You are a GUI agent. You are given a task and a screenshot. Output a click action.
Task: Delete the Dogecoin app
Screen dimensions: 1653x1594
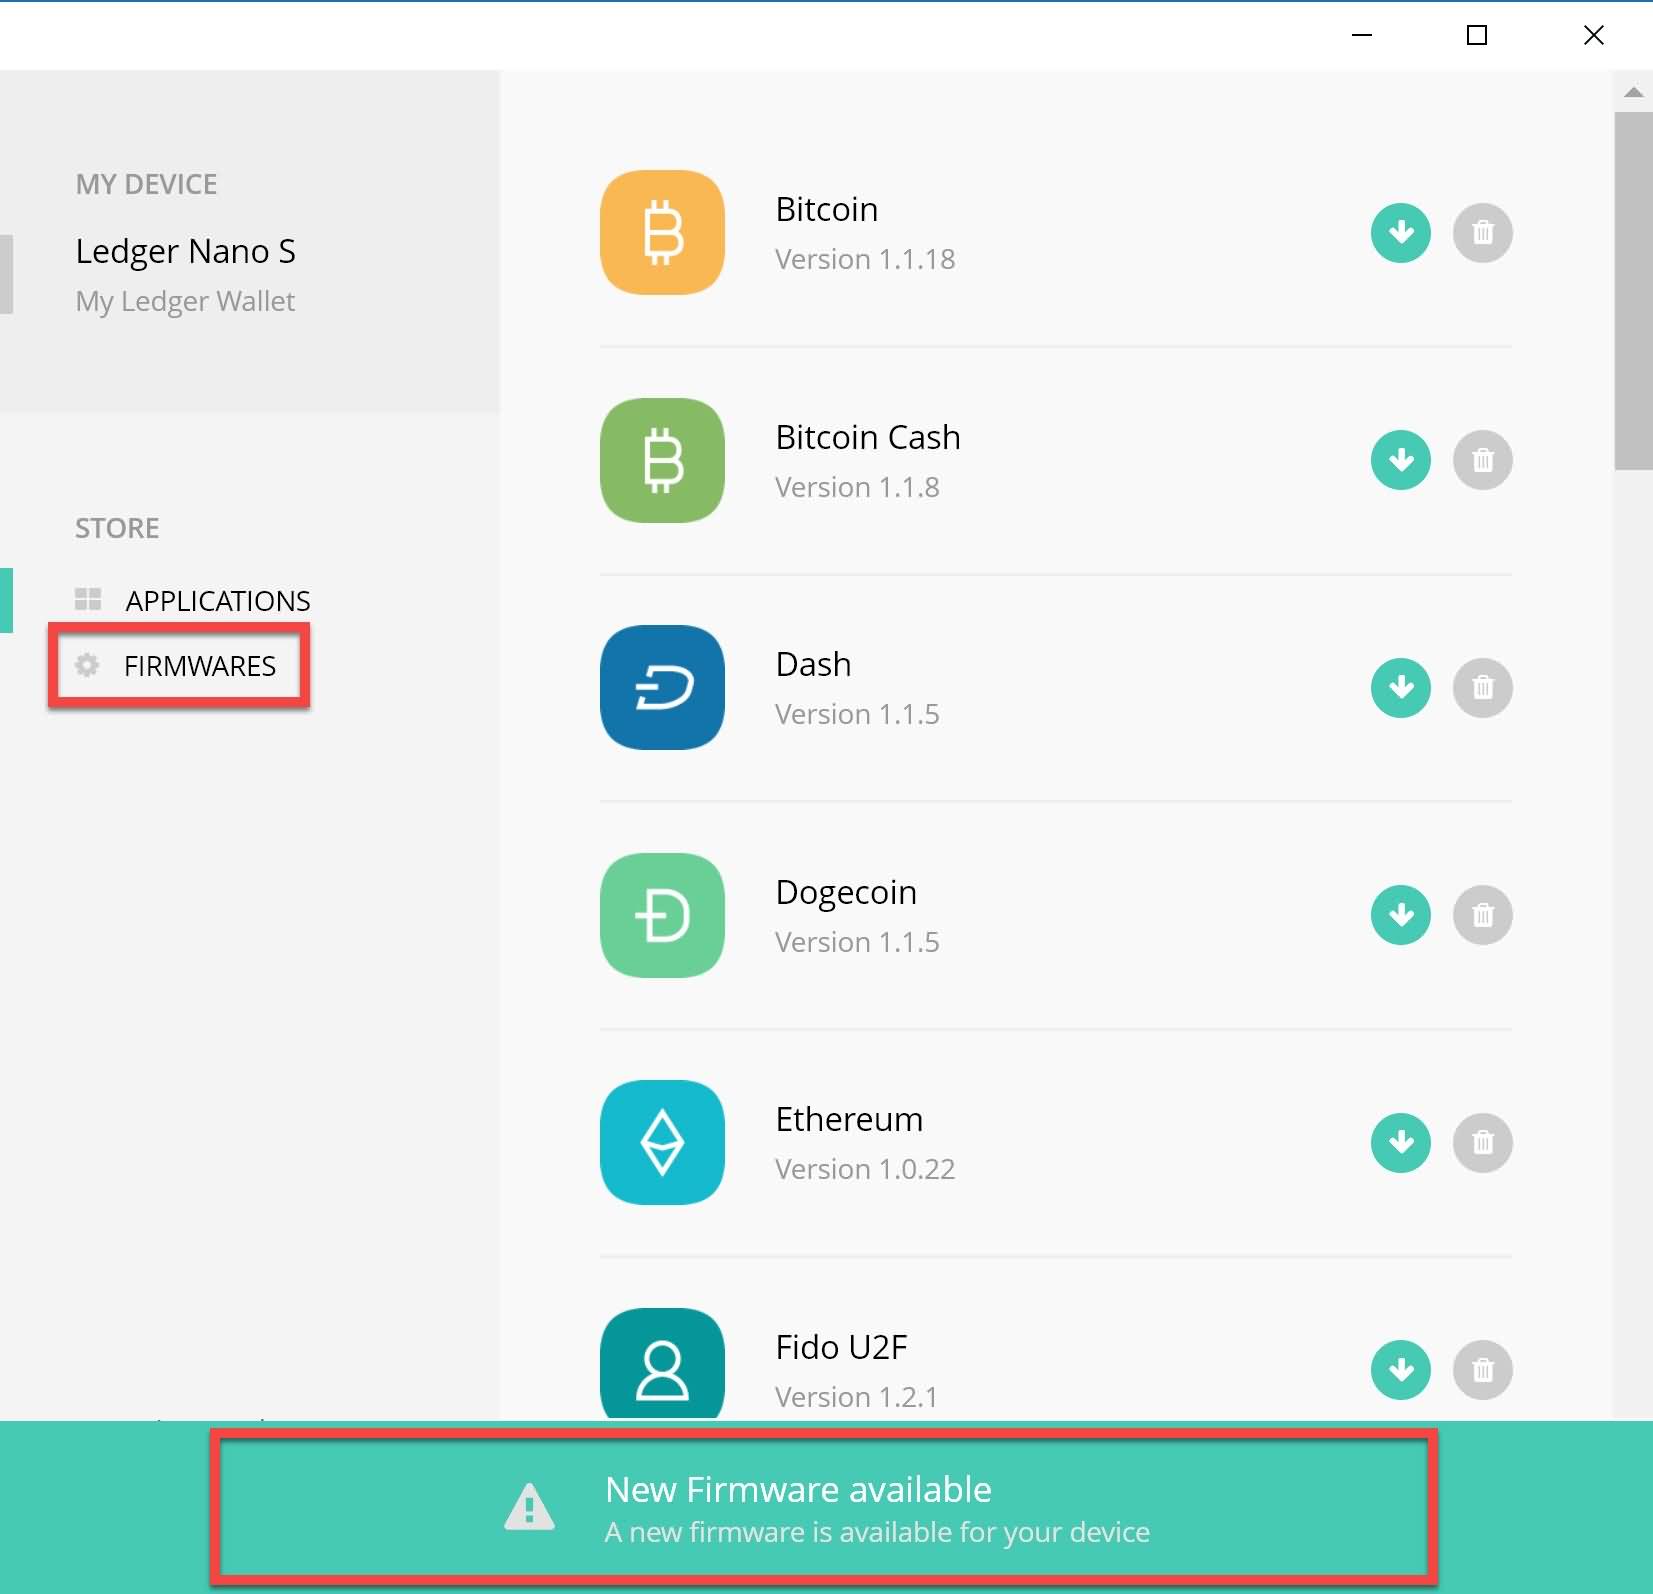1482,915
